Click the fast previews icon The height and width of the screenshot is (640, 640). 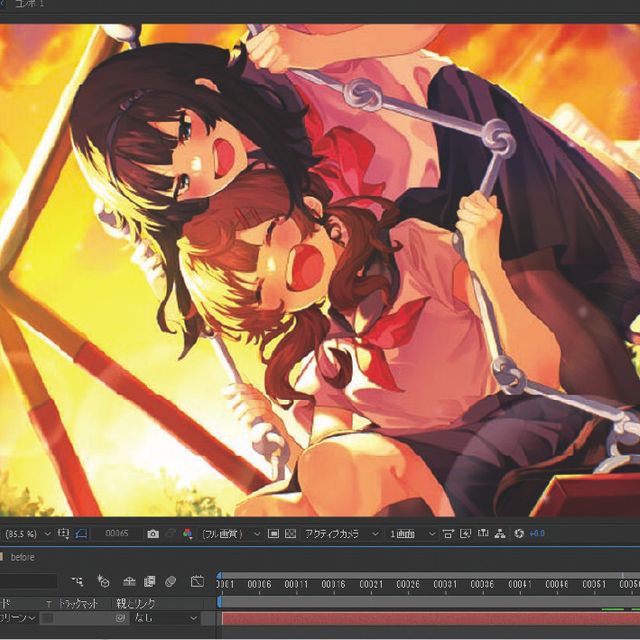465,533
